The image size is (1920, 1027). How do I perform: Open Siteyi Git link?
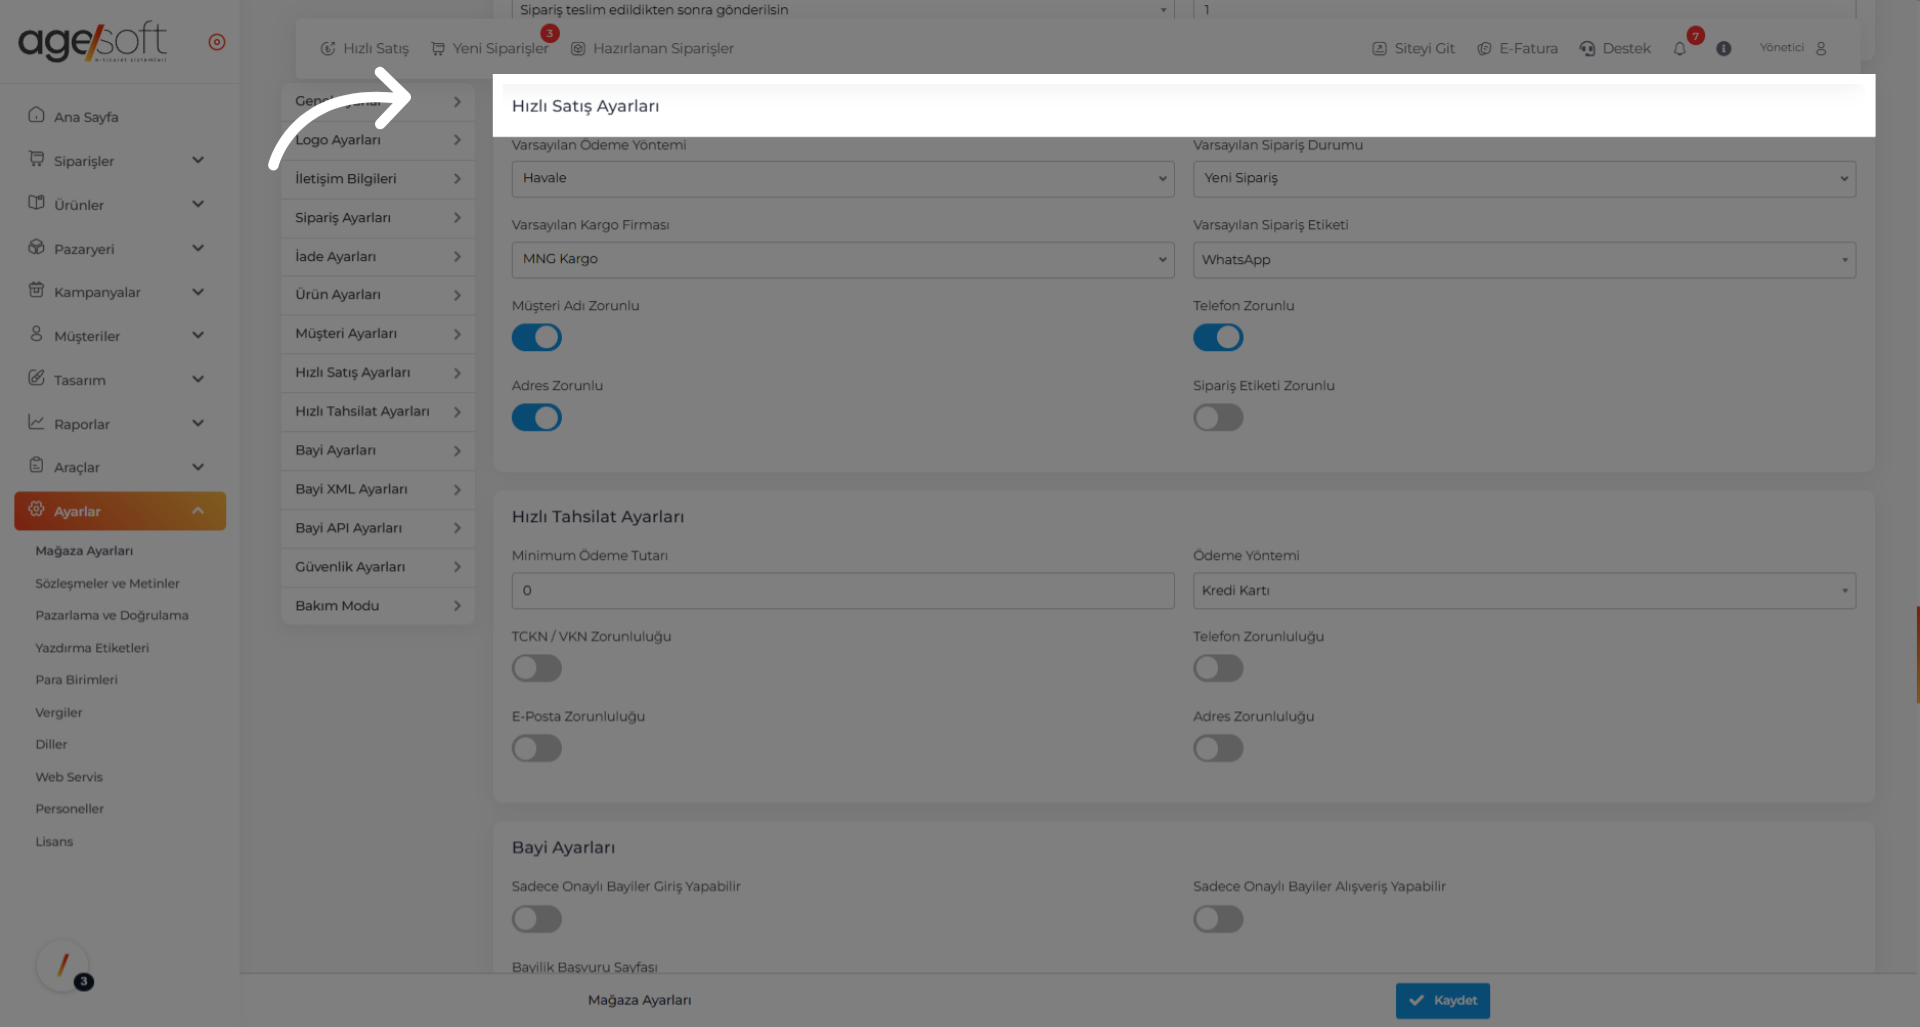(x=1413, y=49)
